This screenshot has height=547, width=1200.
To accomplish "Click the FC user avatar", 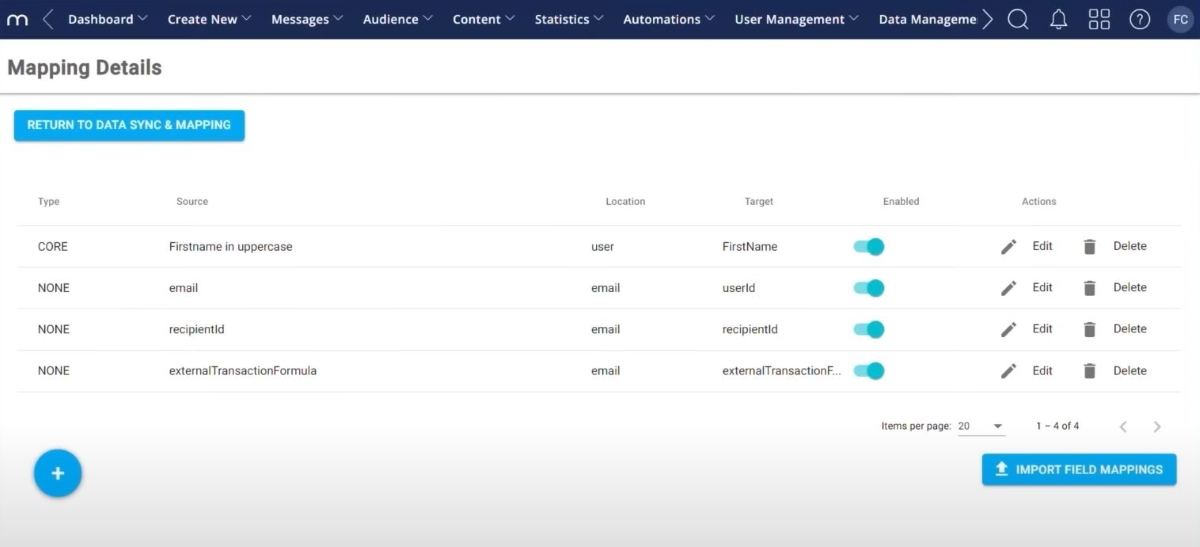I will (1180, 19).
